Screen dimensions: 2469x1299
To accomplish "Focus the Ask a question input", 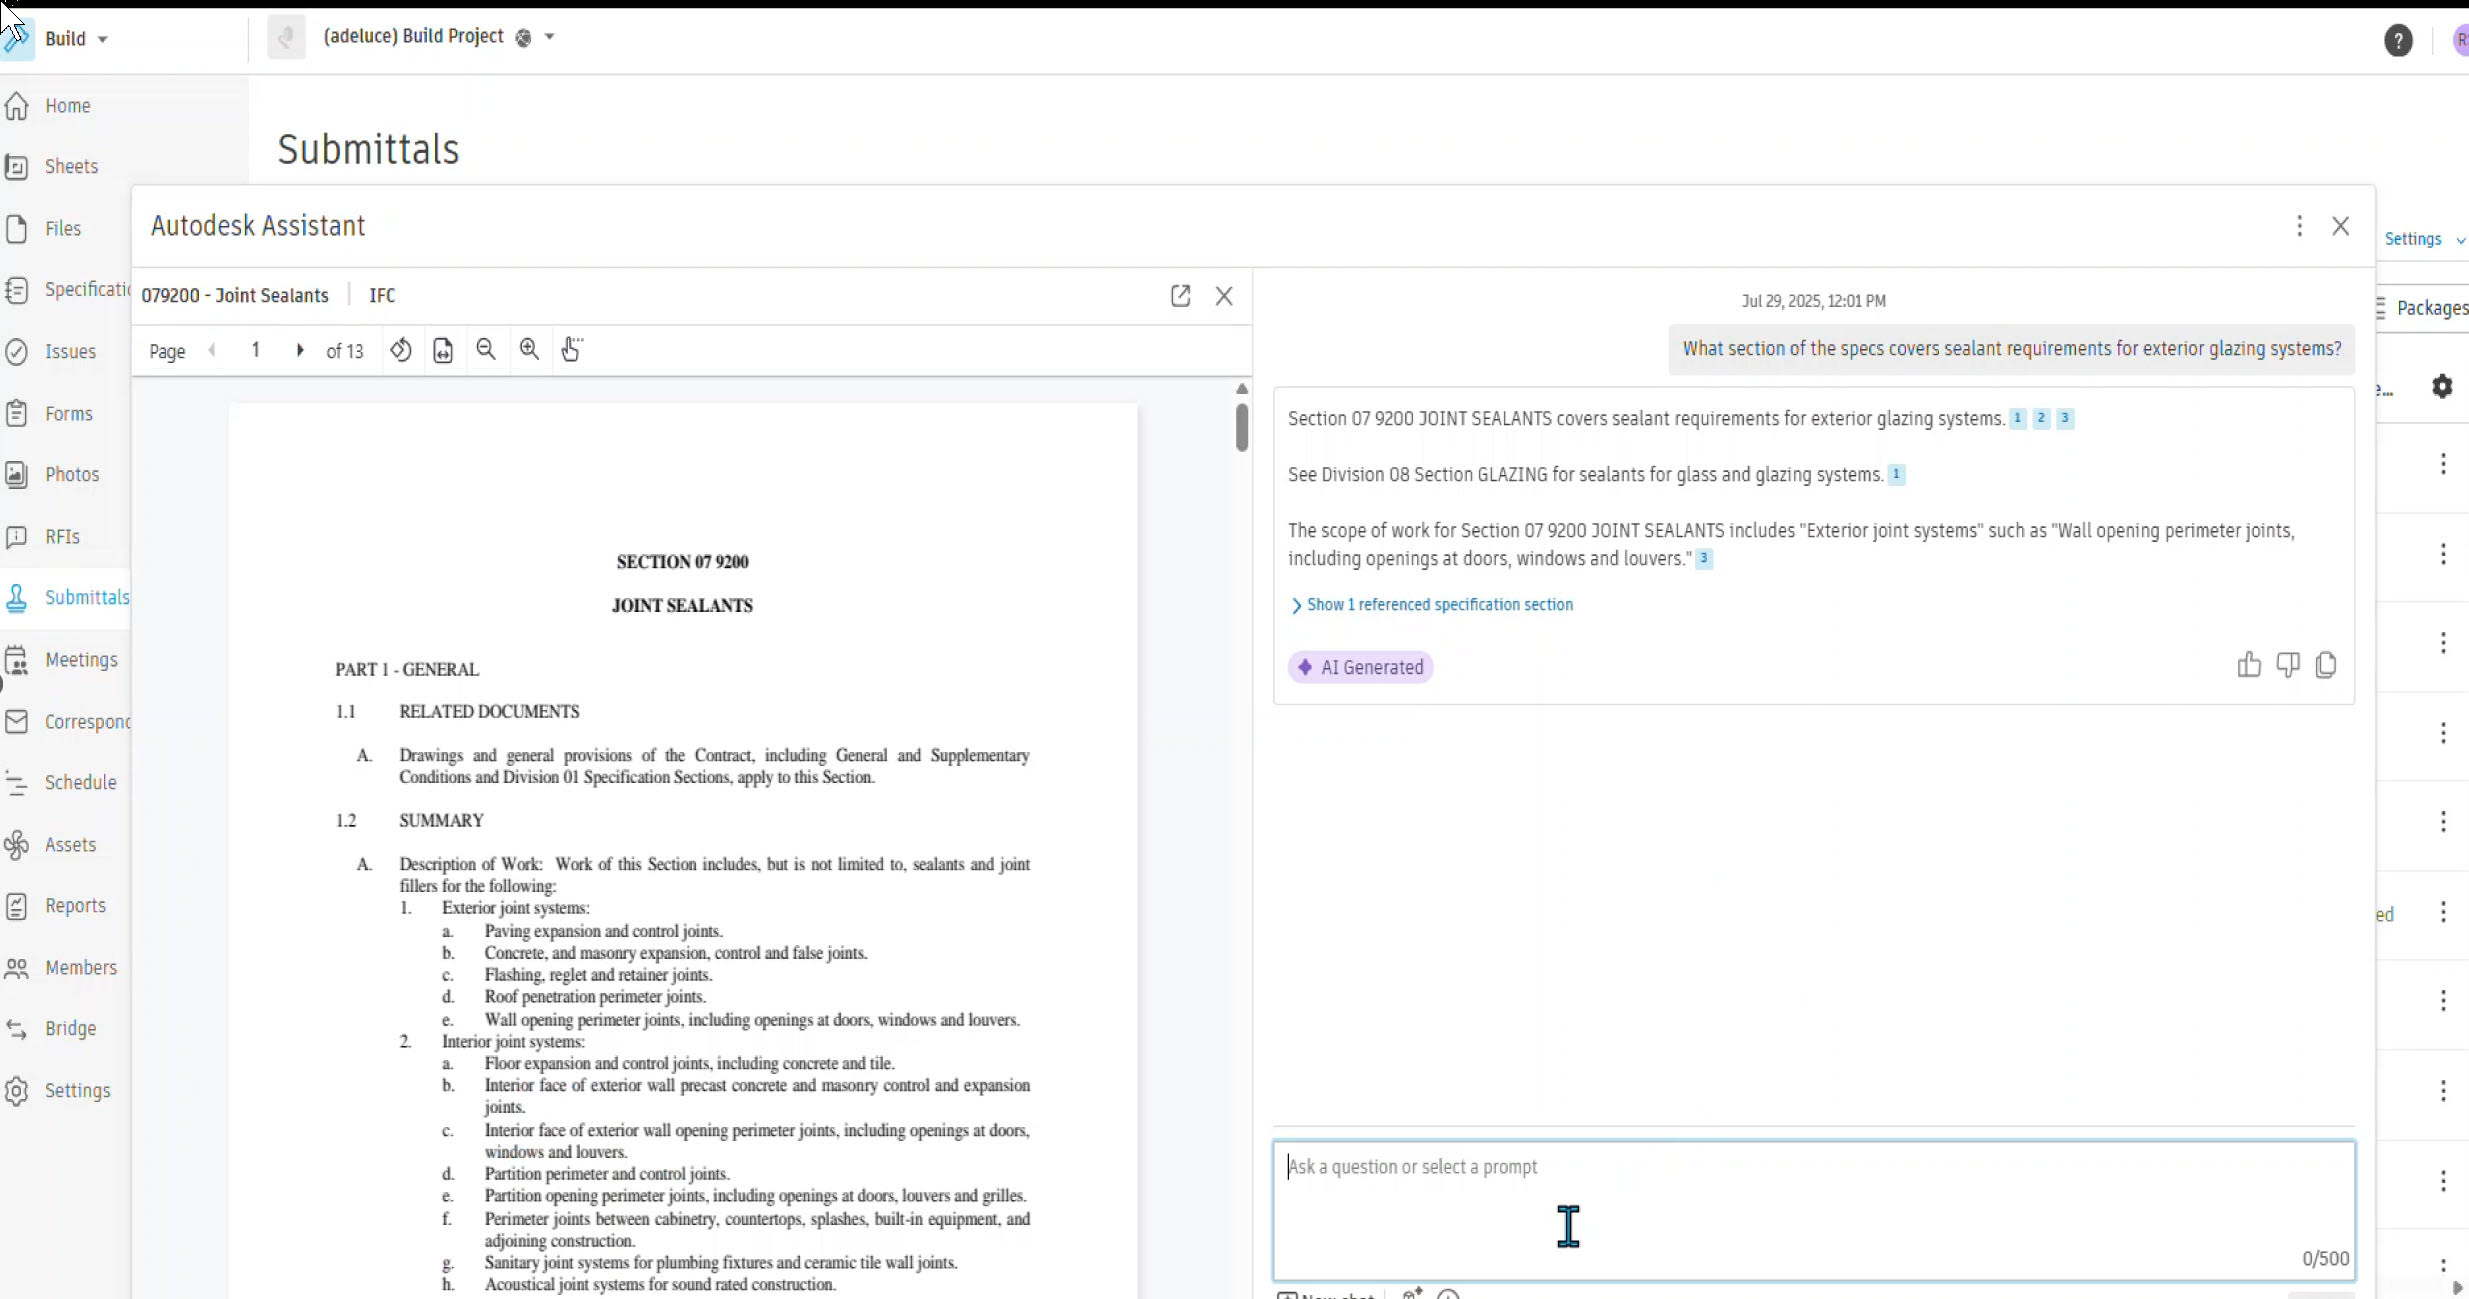I will tap(1813, 1210).
